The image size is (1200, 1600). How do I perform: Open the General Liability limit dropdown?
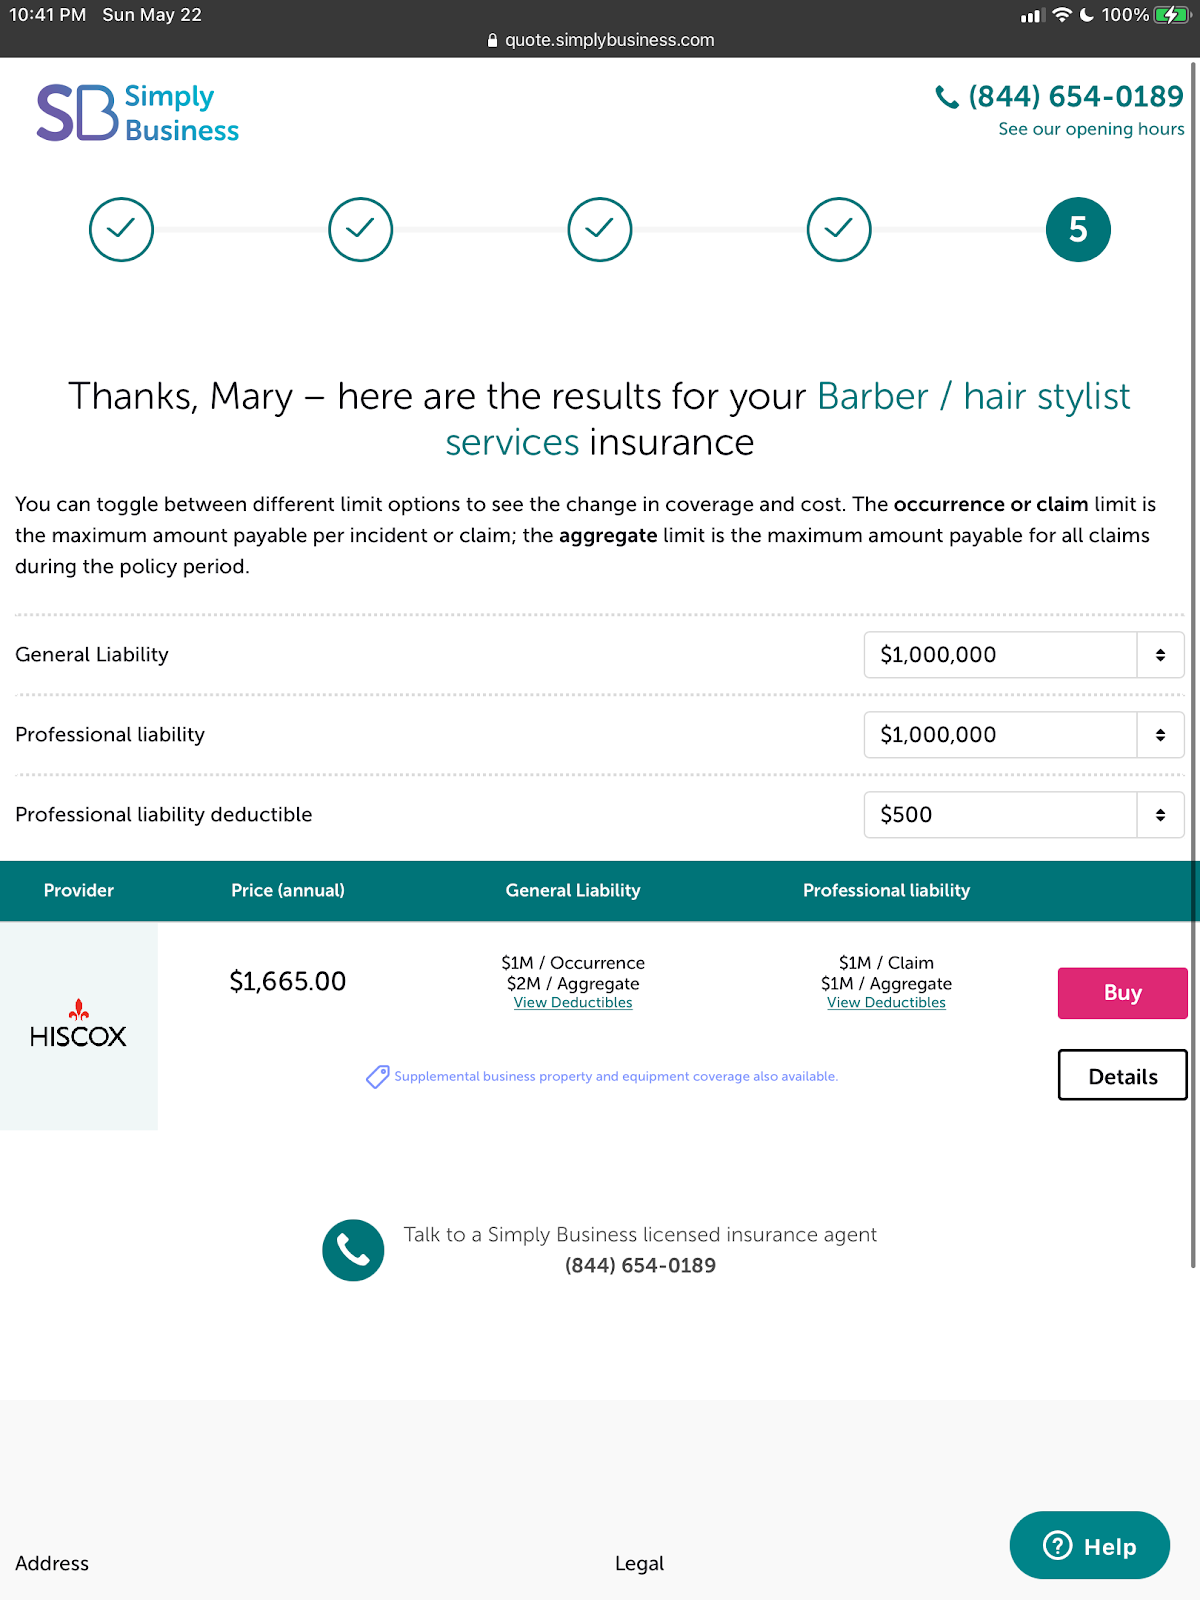pos(1023,655)
